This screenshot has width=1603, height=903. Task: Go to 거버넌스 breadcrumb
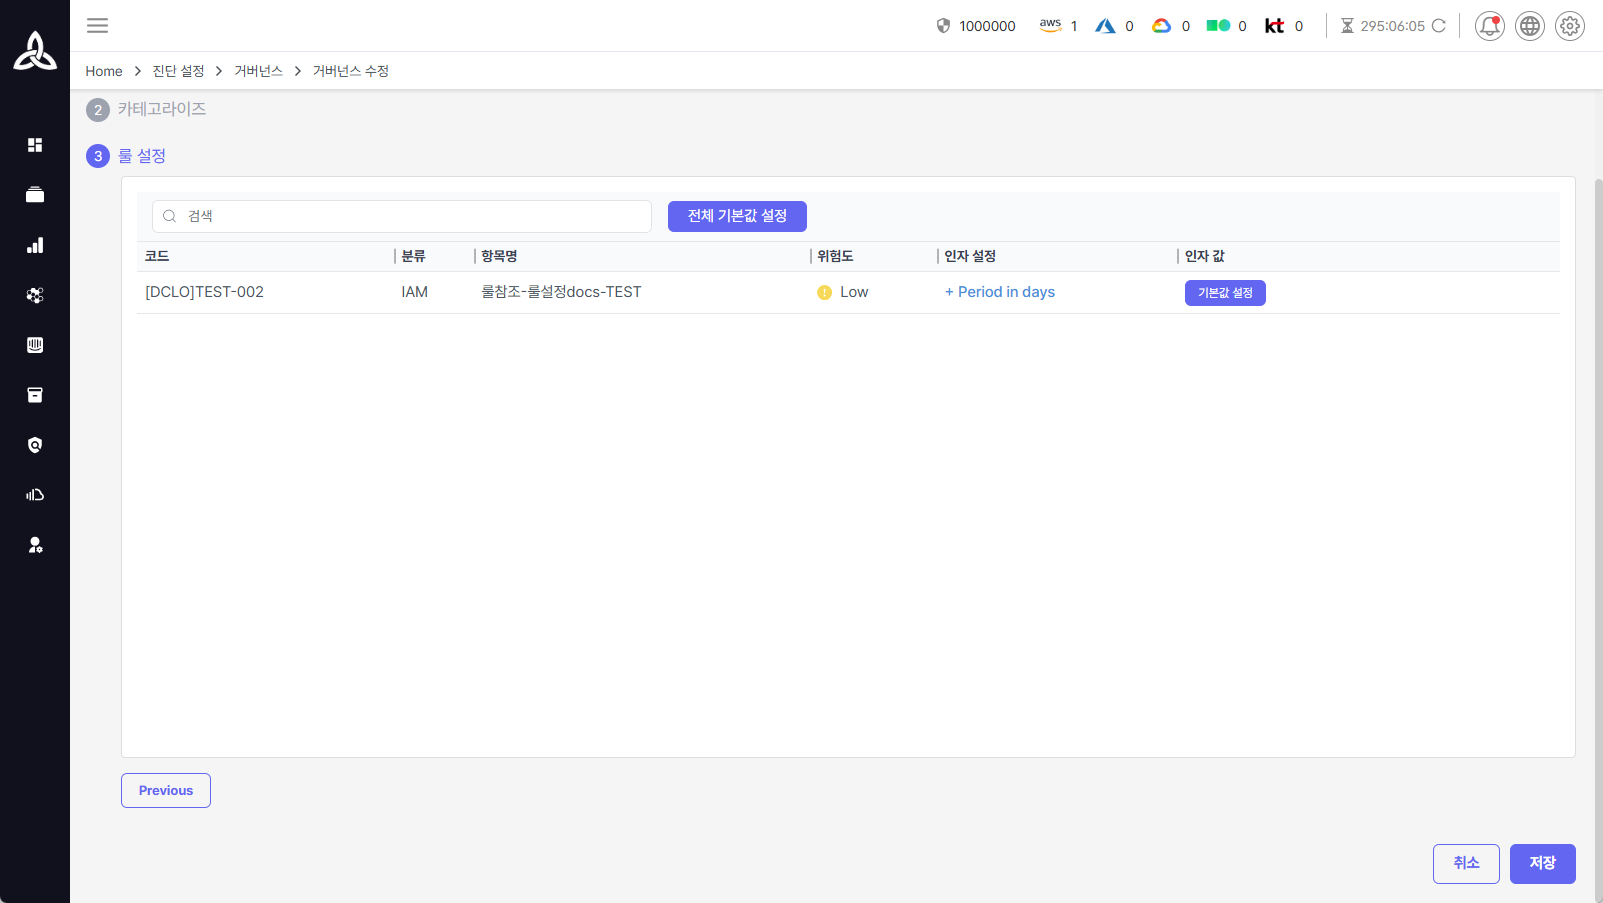(x=258, y=71)
